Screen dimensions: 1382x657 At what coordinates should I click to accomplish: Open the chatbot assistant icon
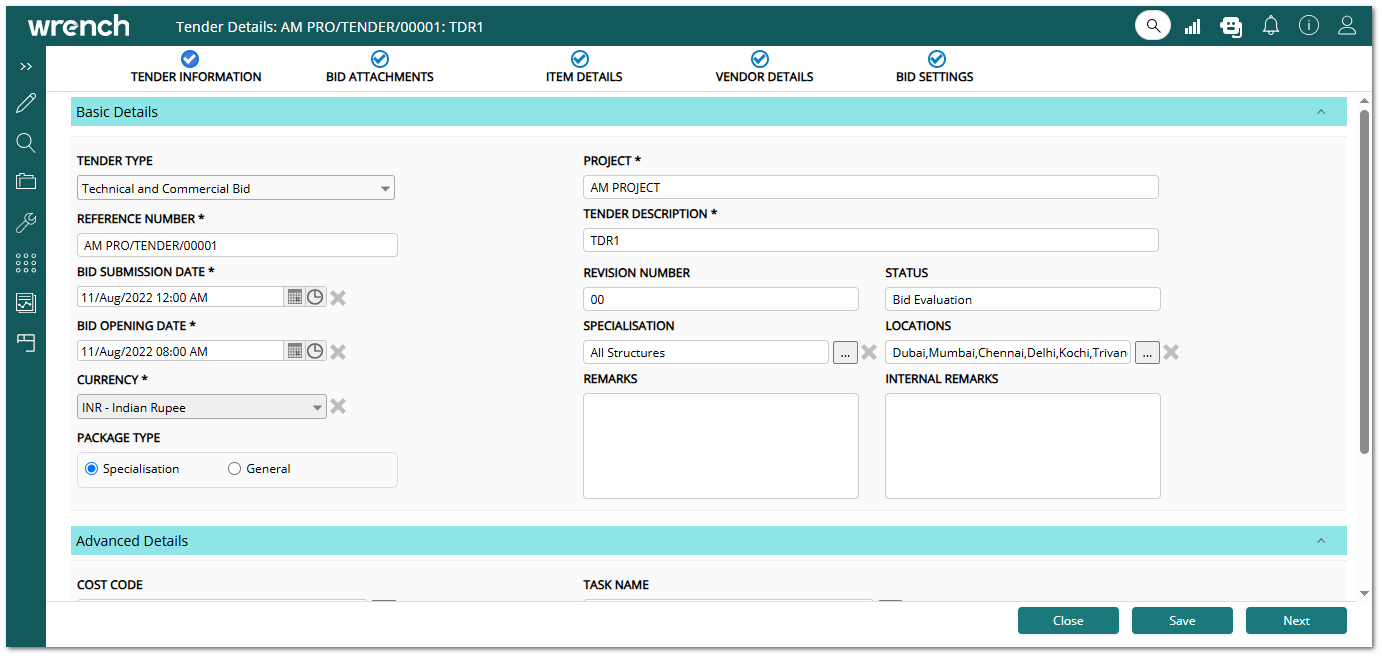[x=1231, y=26]
